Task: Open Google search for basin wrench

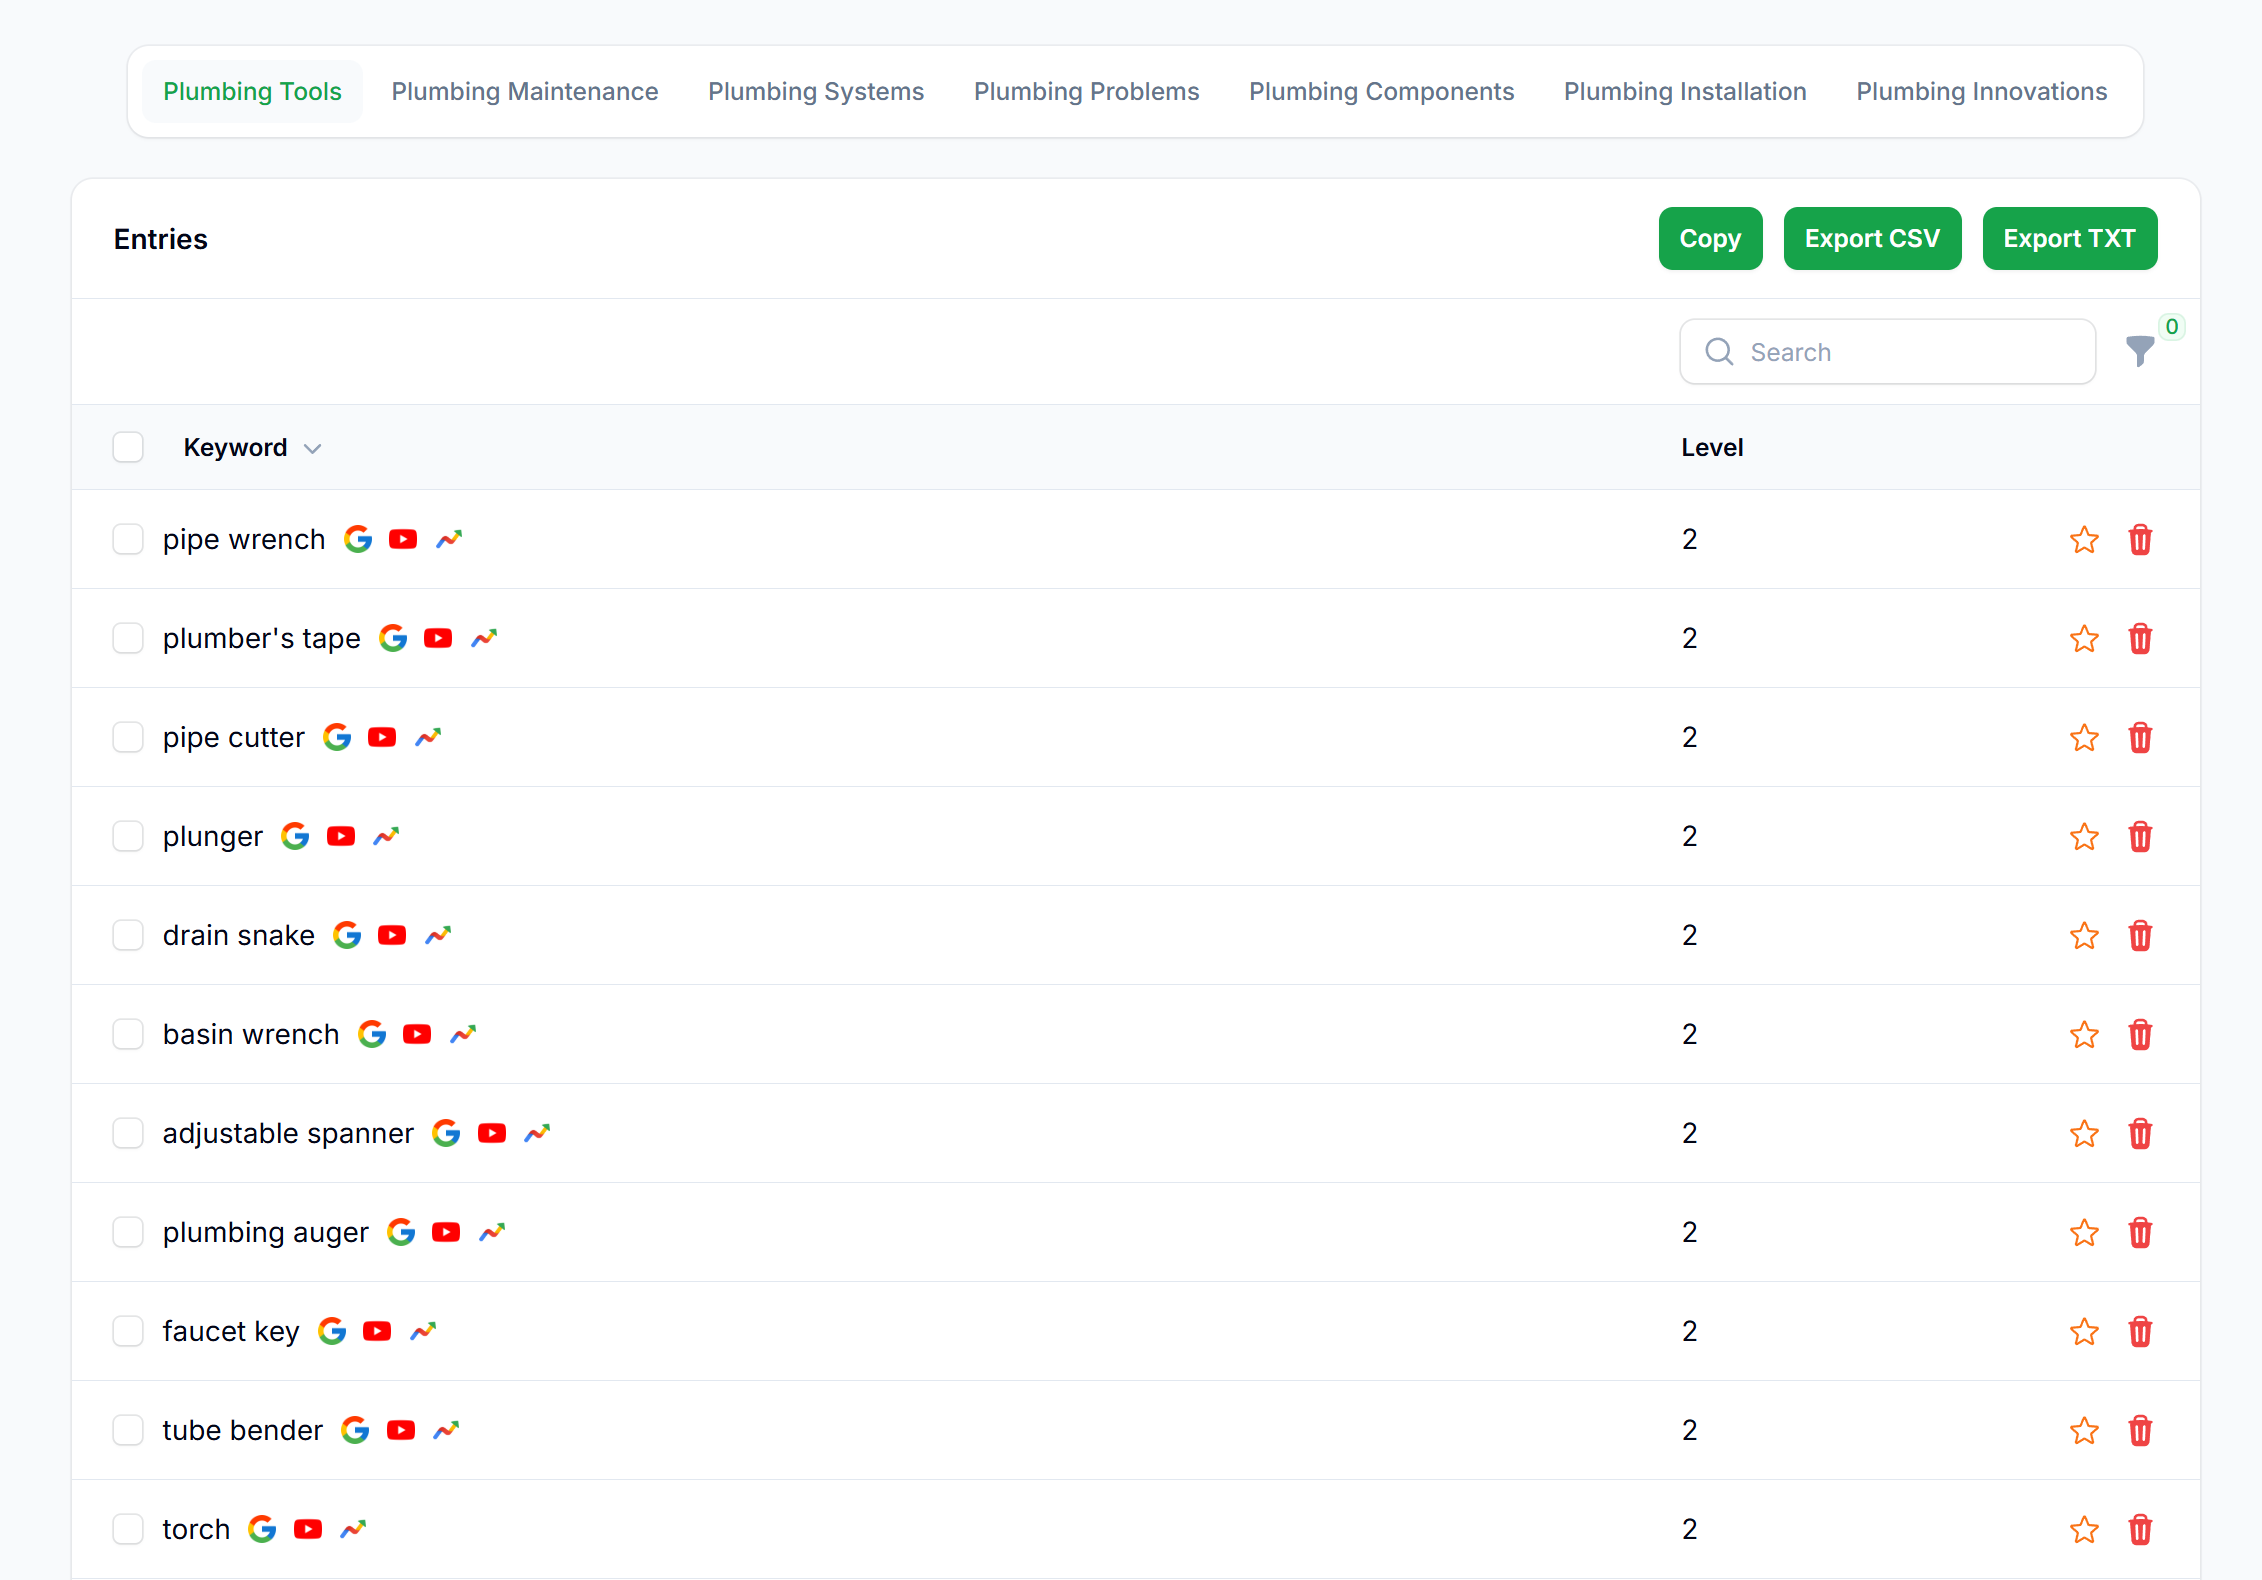Action: (x=372, y=1034)
